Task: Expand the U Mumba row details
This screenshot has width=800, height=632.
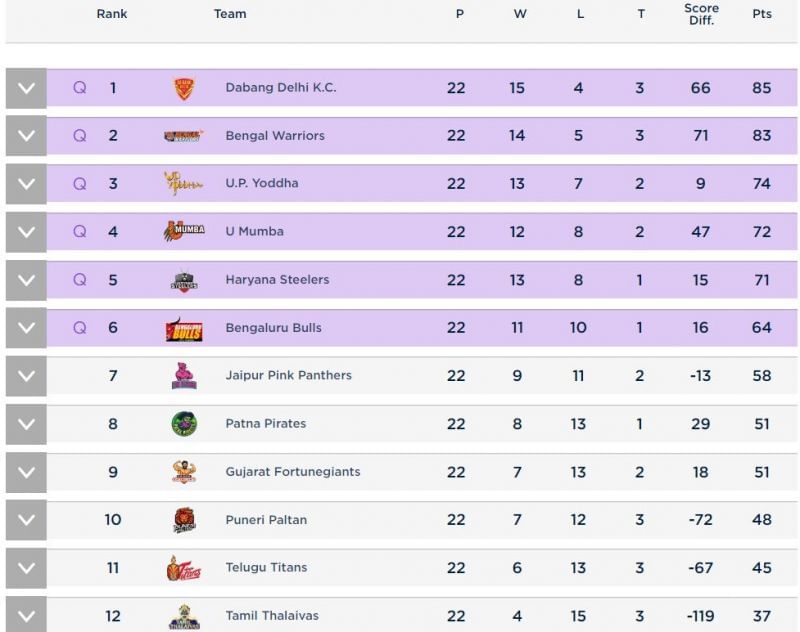Action: tap(26, 232)
